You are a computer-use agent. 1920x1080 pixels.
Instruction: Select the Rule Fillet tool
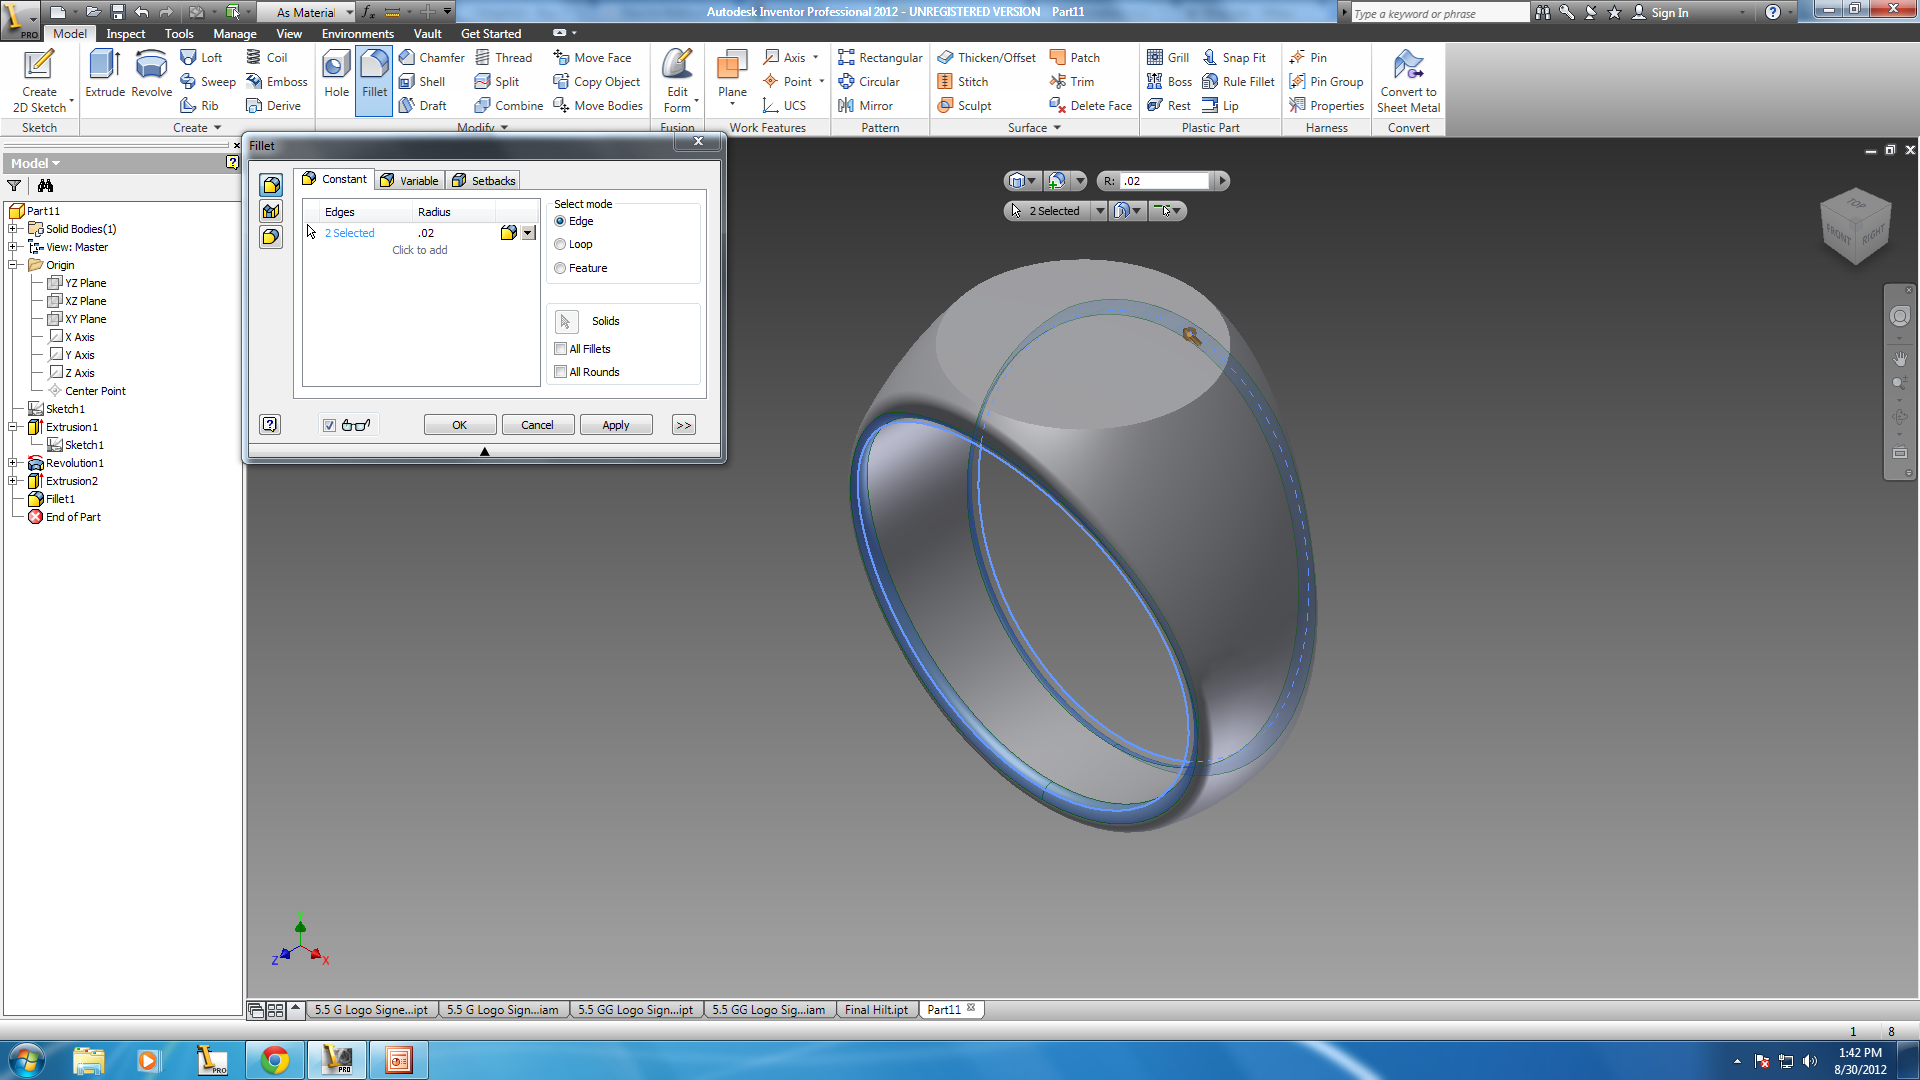(x=1238, y=82)
